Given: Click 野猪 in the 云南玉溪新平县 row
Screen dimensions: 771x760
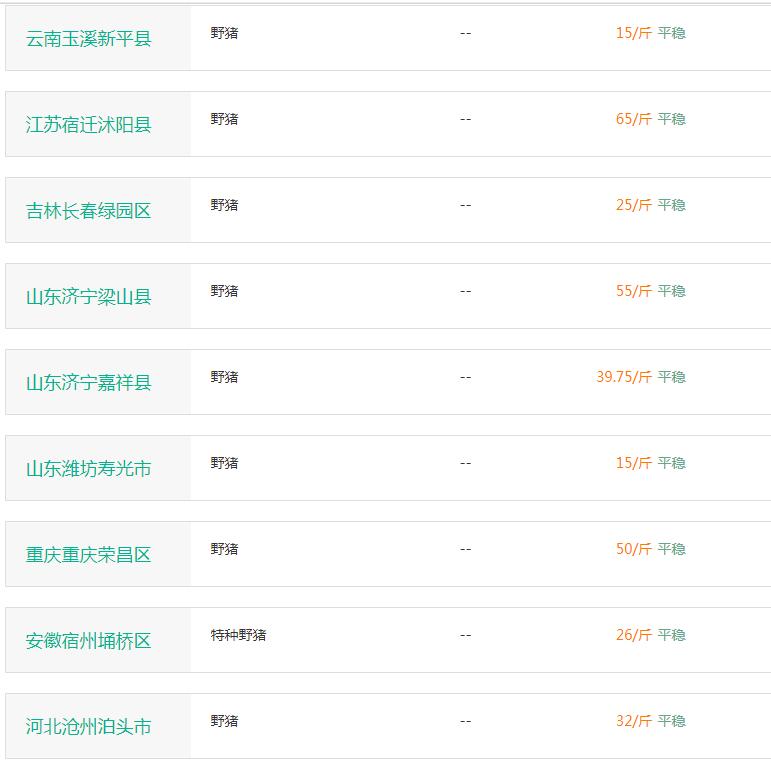Looking at the screenshot, I should tap(224, 33).
